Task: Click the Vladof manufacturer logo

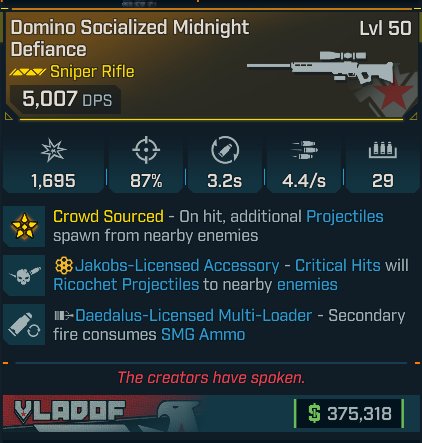Action: (x=70, y=412)
